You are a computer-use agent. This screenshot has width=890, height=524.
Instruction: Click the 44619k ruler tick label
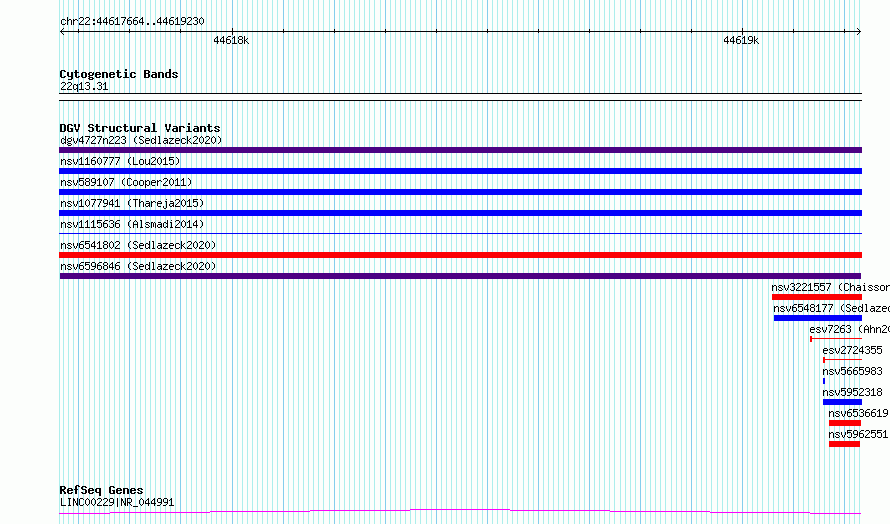pyautogui.click(x=741, y=40)
